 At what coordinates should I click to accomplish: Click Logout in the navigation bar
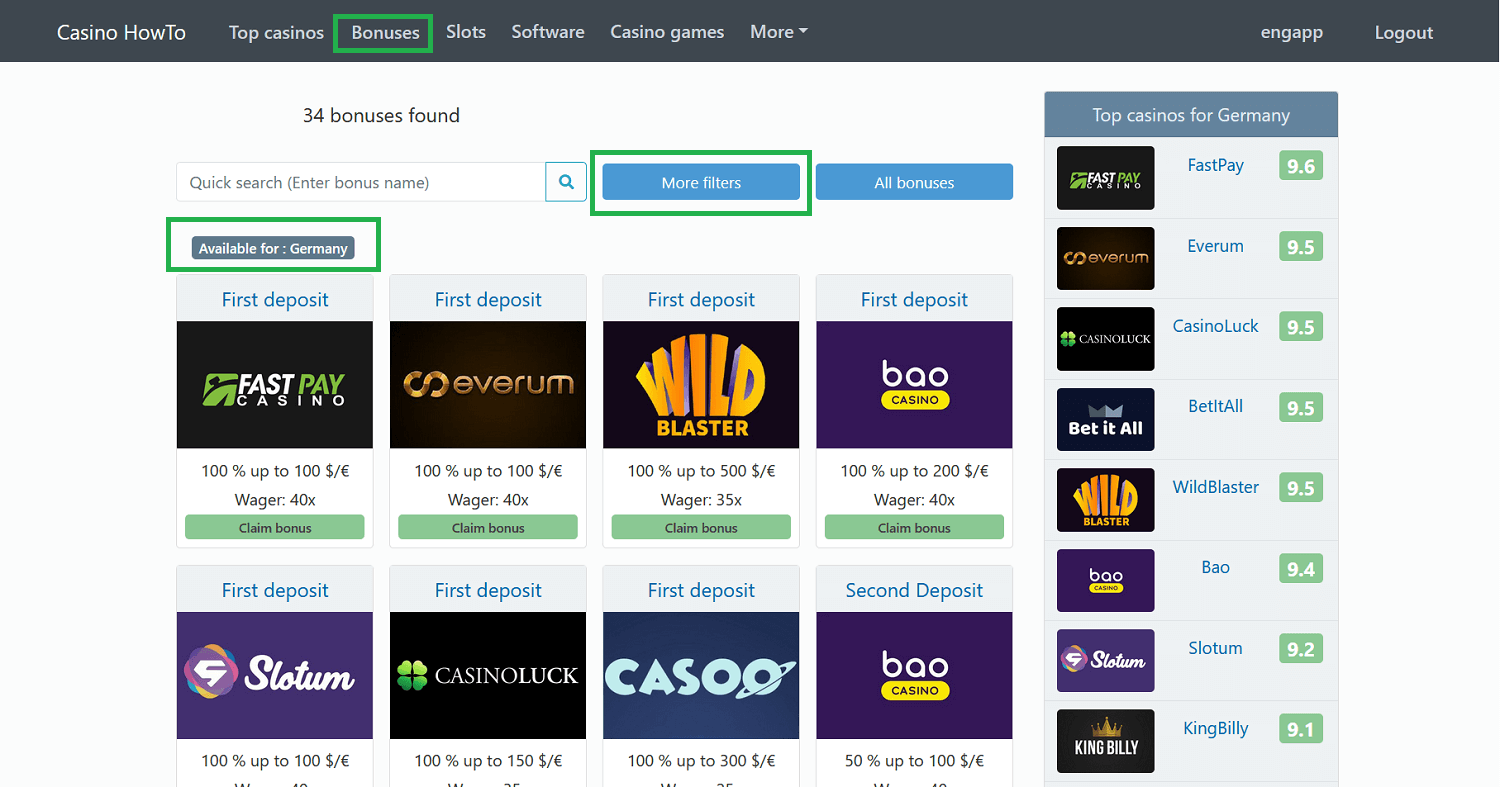(x=1404, y=32)
